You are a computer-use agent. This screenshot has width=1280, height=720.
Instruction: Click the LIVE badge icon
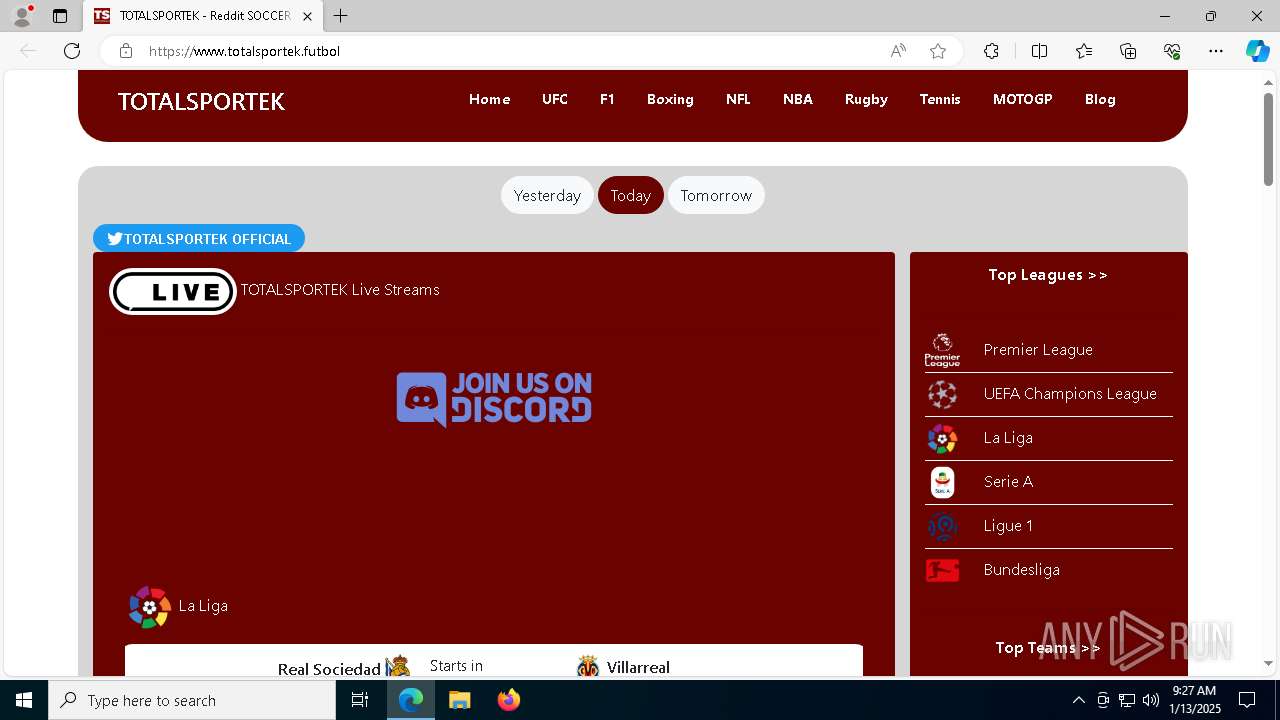click(173, 291)
